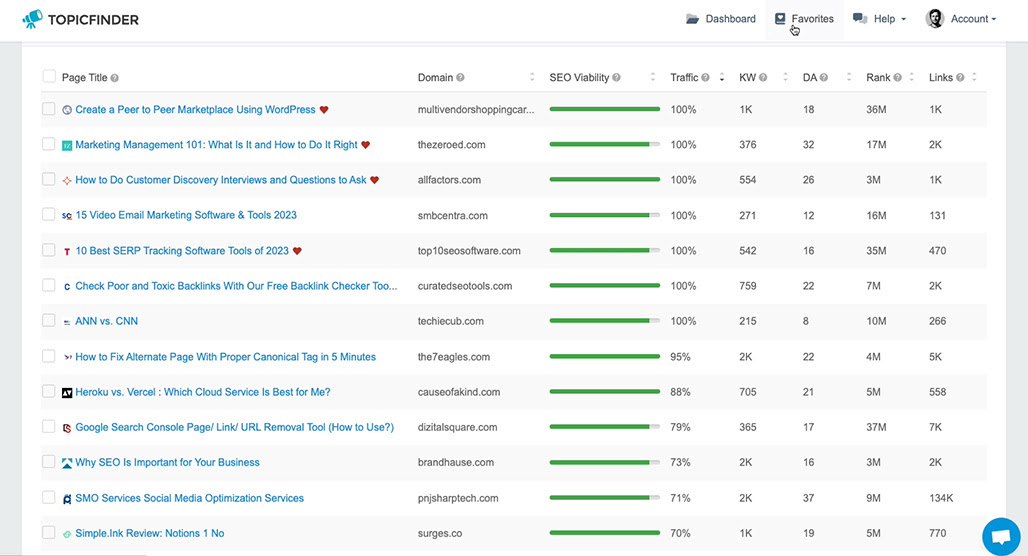Open Why SEO Is Important for Your Business link
The width and height of the screenshot is (1028, 556).
(x=167, y=462)
